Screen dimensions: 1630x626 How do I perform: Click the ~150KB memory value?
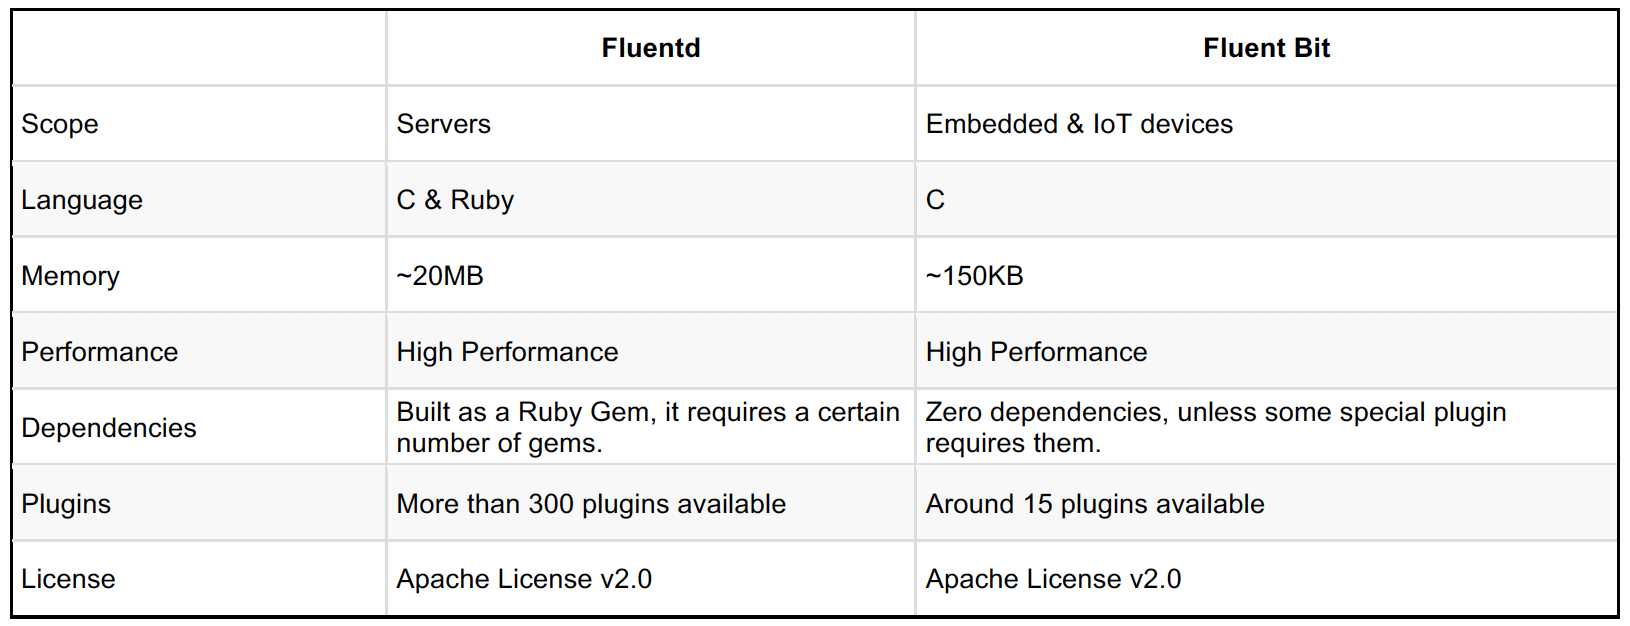[x=974, y=276]
